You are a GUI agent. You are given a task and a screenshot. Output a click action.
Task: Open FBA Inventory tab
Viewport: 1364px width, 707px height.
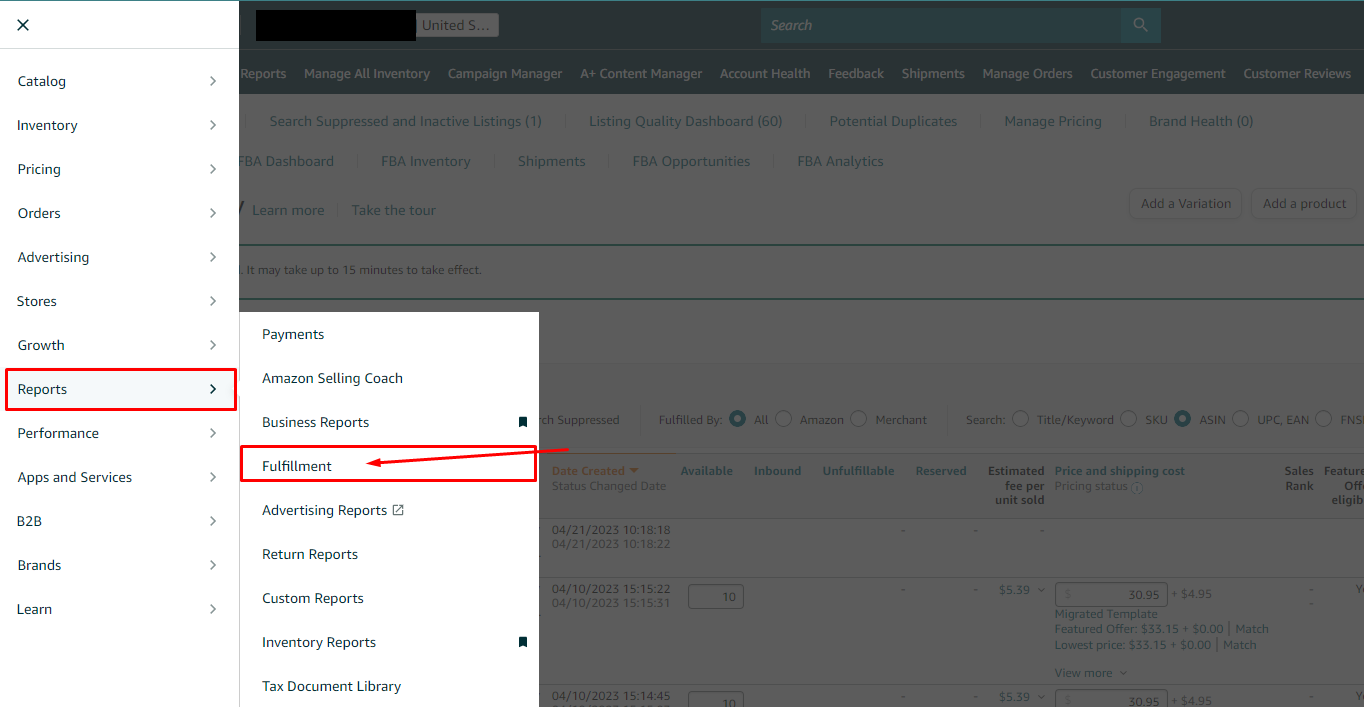(425, 161)
